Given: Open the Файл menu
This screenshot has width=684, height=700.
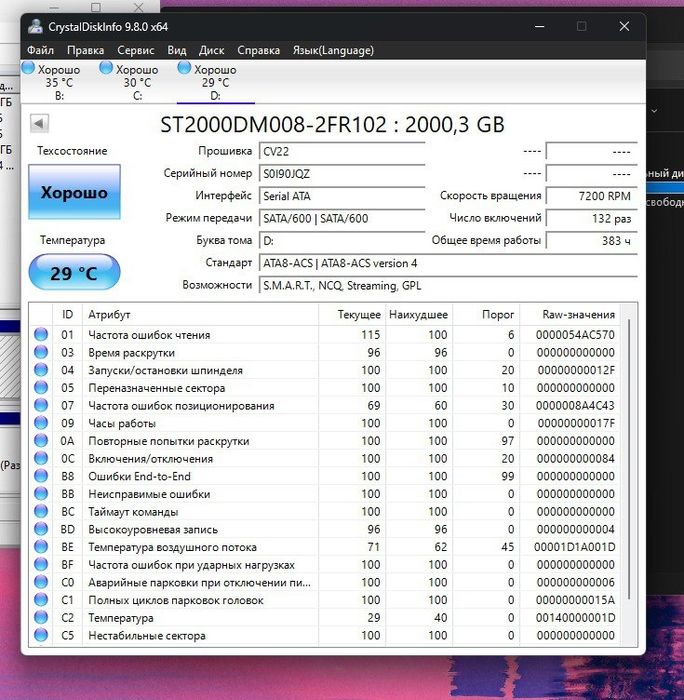Looking at the screenshot, I should point(40,50).
